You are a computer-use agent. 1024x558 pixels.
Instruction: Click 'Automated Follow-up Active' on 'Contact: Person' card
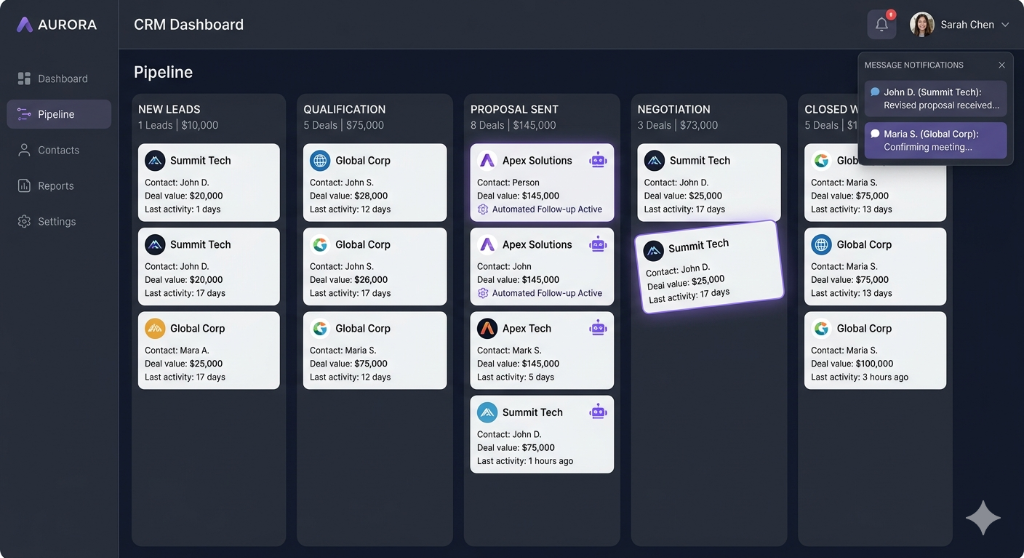[547, 210]
